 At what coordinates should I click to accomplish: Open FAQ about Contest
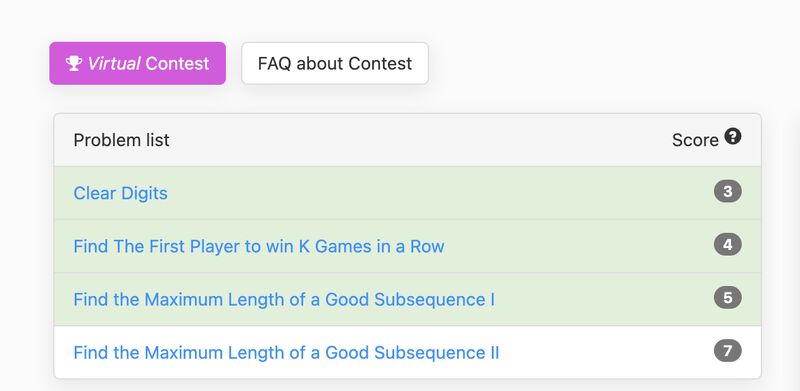(x=335, y=63)
